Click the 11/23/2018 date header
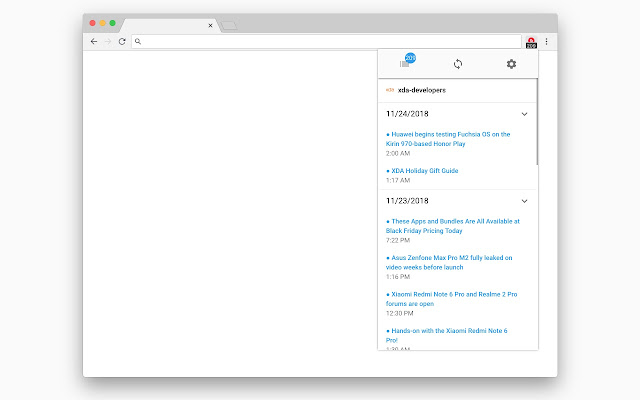 click(x=407, y=201)
